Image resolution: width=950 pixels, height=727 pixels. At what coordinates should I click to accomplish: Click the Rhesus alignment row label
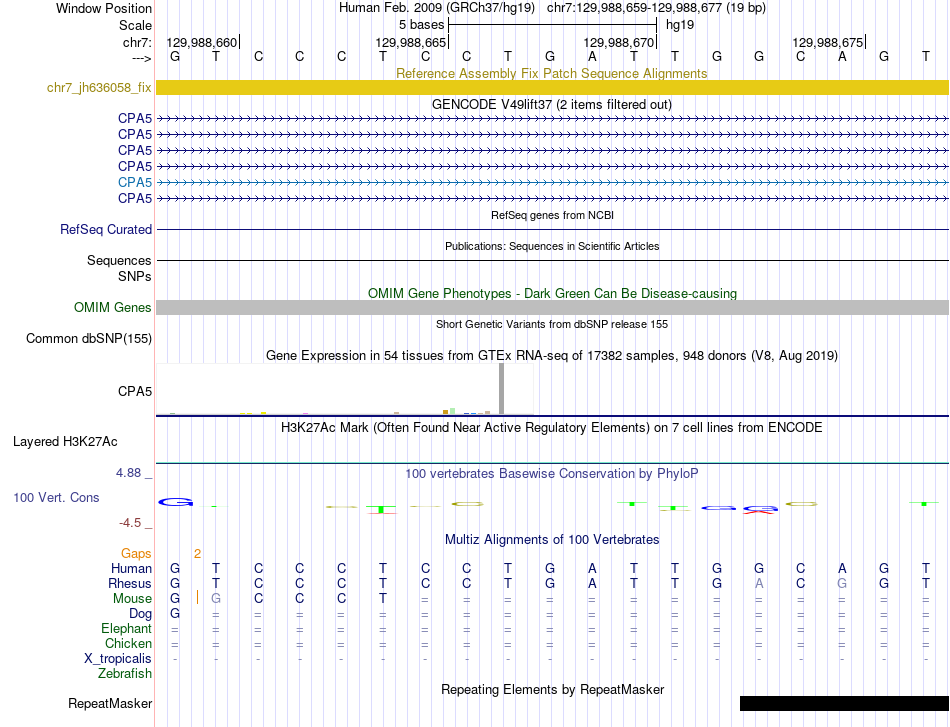[x=130, y=583]
